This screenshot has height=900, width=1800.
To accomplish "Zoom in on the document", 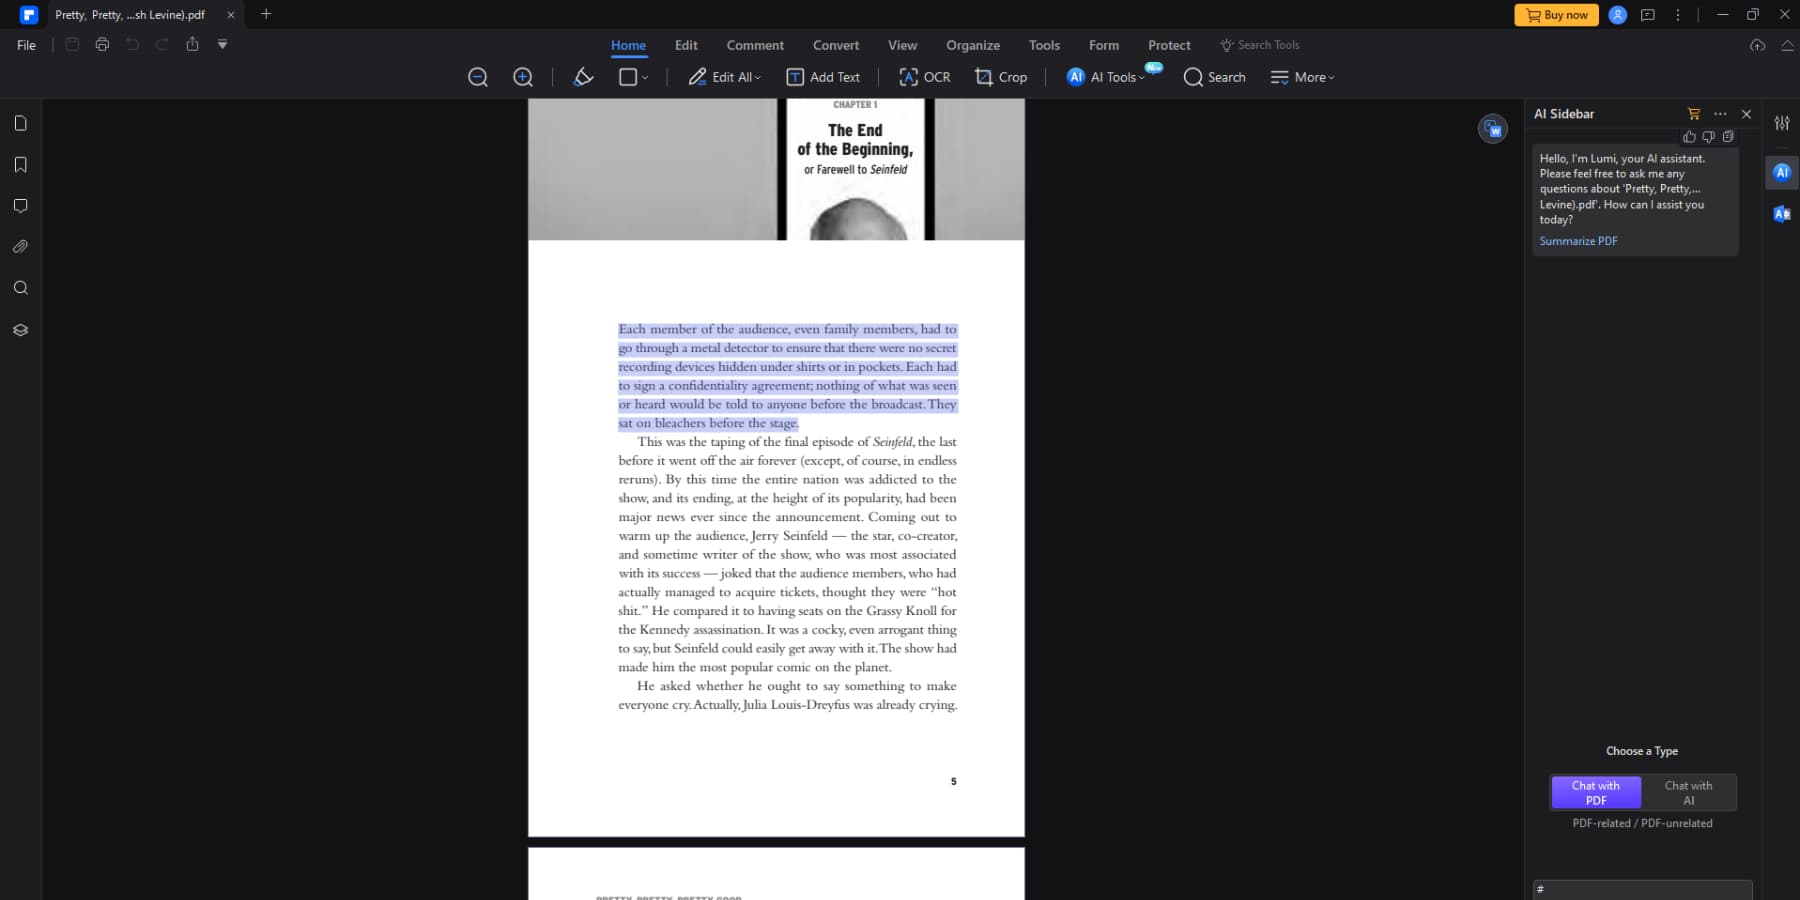I will point(522,77).
